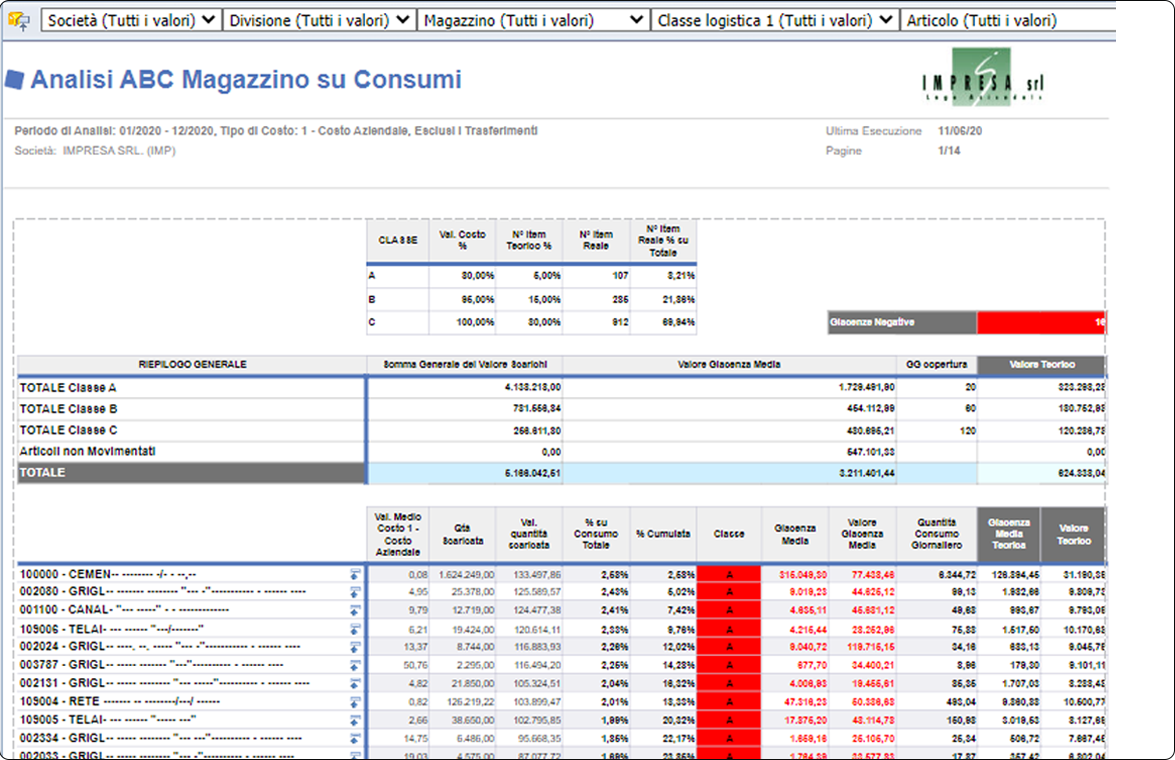
Task: Click red class A cell of 100000 - CEMEN
Action: pos(729,575)
